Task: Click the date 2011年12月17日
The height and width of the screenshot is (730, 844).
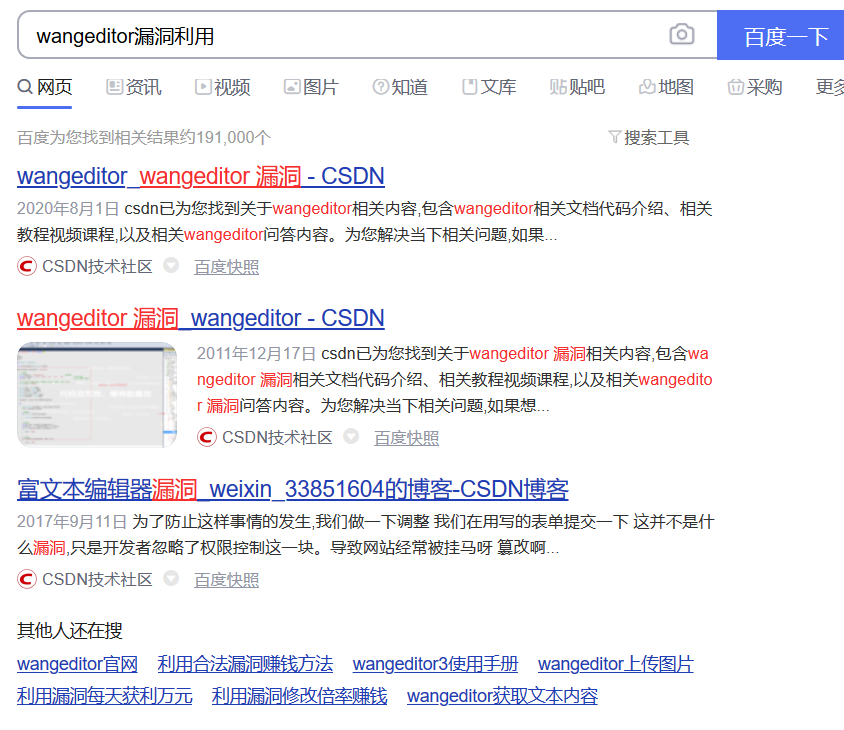Action: (256, 354)
